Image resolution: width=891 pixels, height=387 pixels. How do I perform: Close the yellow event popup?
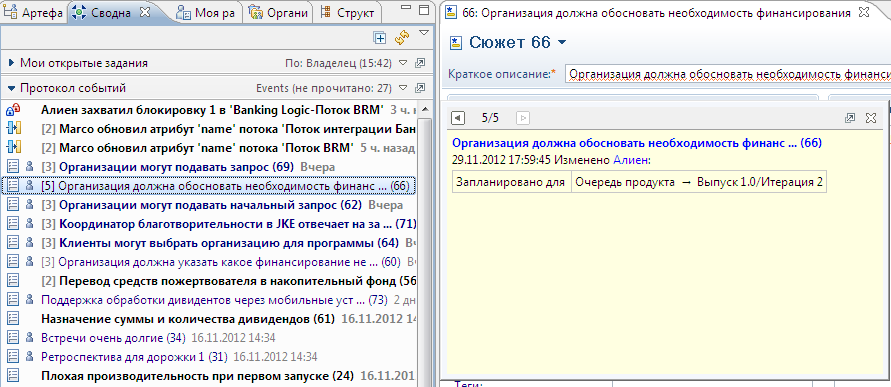[x=871, y=118]
